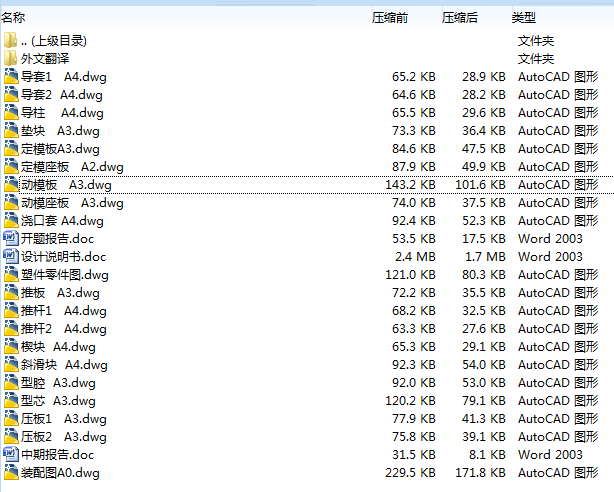Select file name '设计说明书.doc'
614x492 pixels.
click(x=63, y=257)
